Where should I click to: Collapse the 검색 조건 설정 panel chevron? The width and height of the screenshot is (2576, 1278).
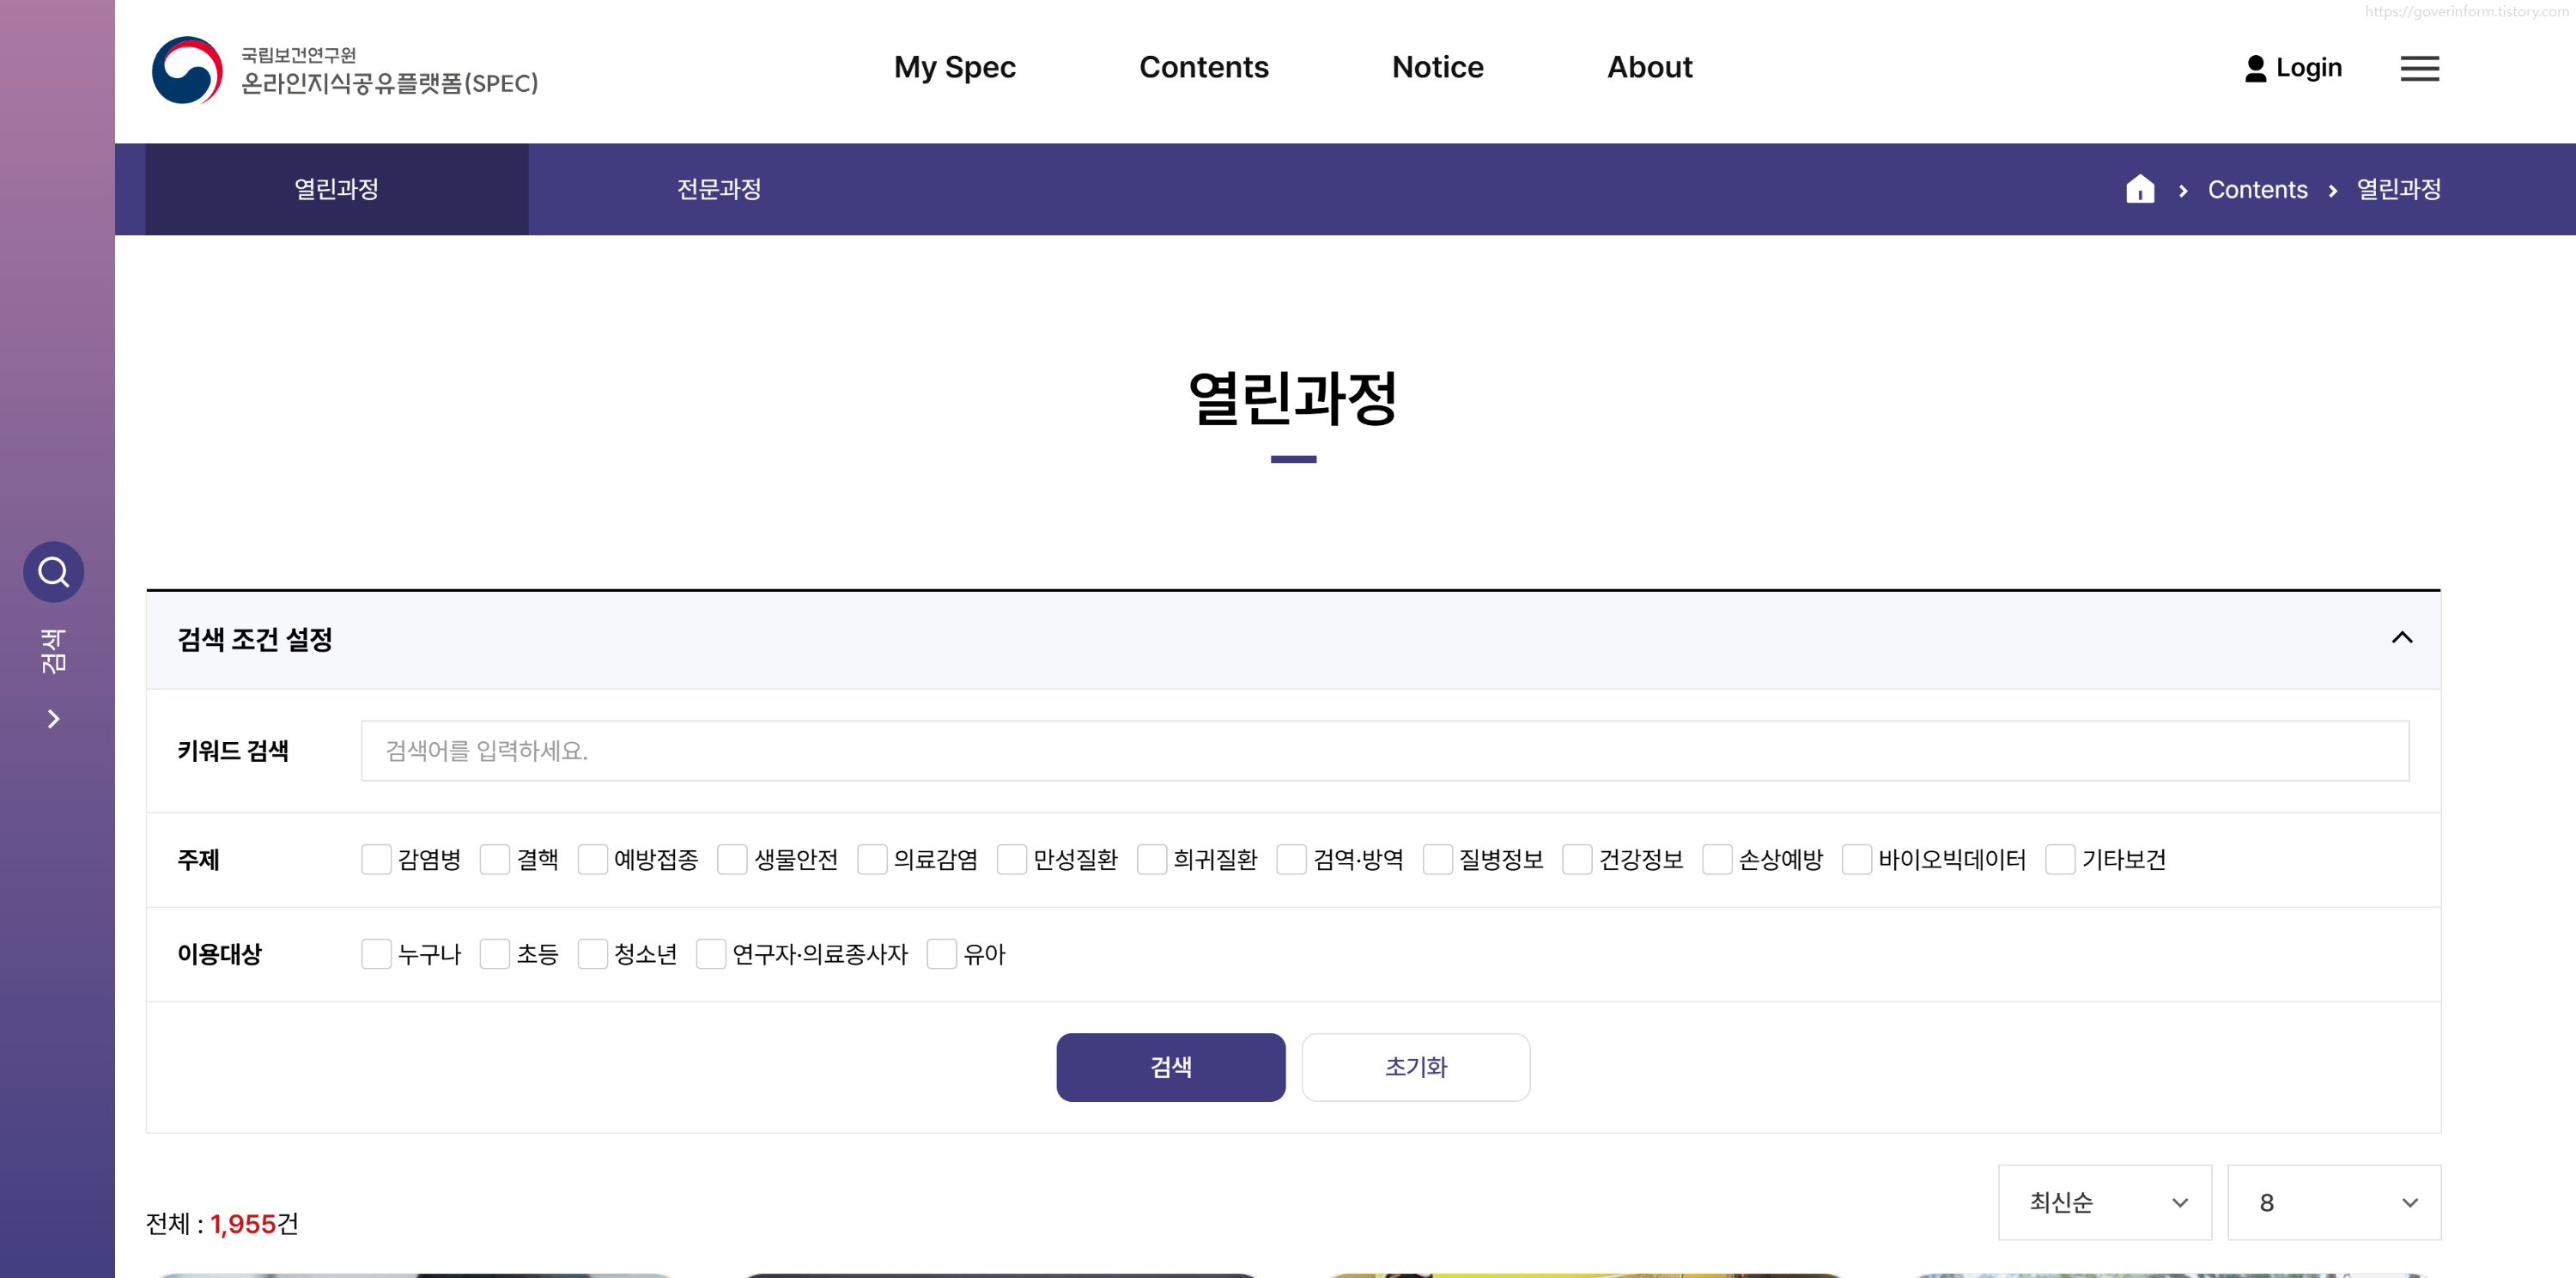tap(2401, 638)
